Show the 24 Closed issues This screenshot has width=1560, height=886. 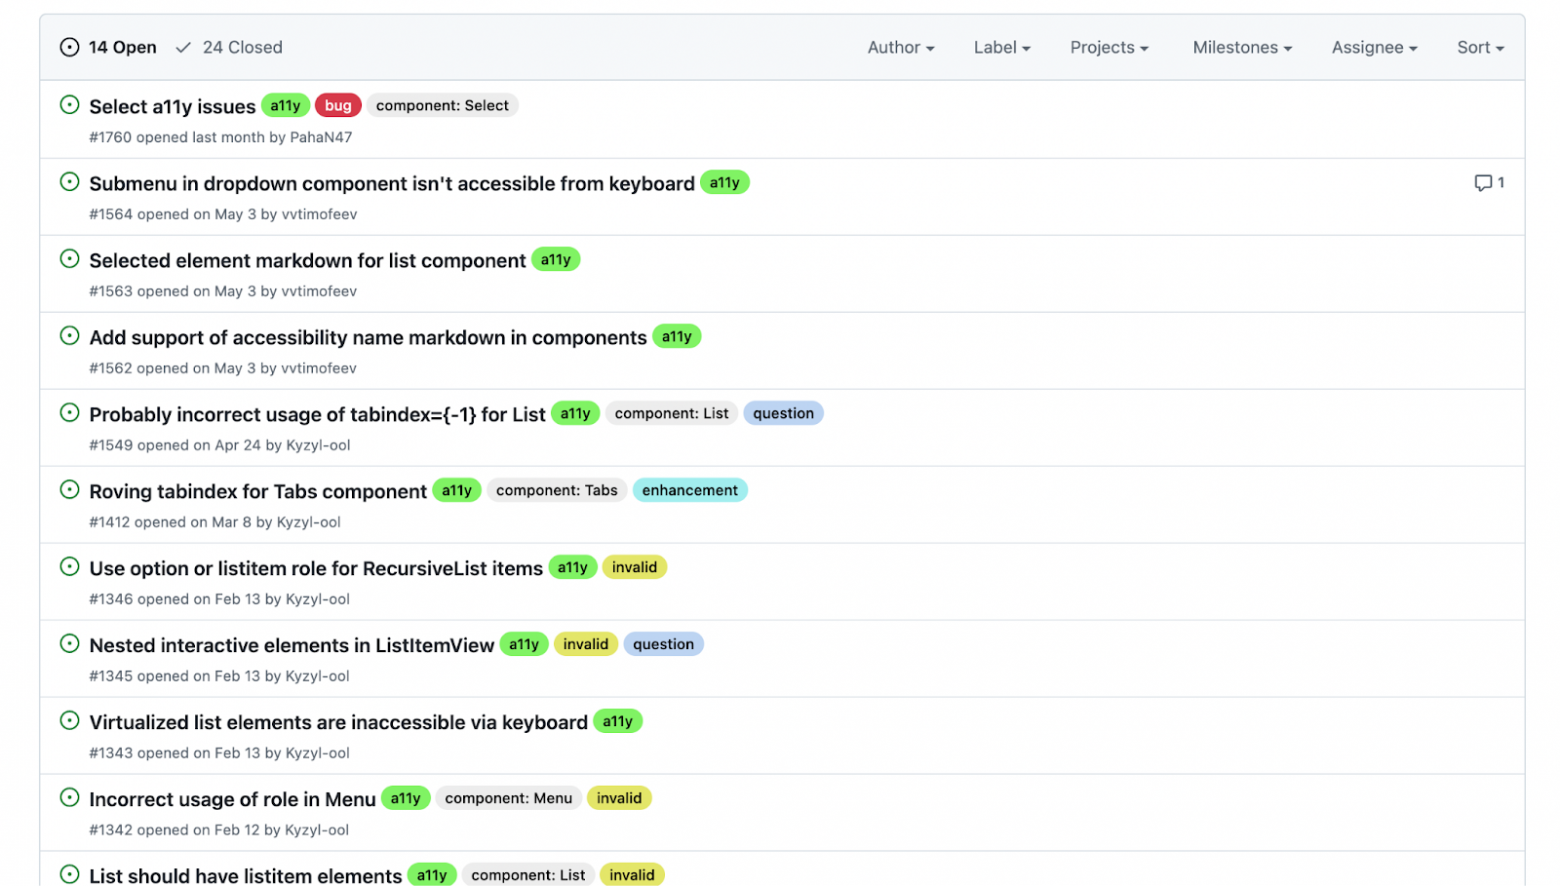click(230, 47)
